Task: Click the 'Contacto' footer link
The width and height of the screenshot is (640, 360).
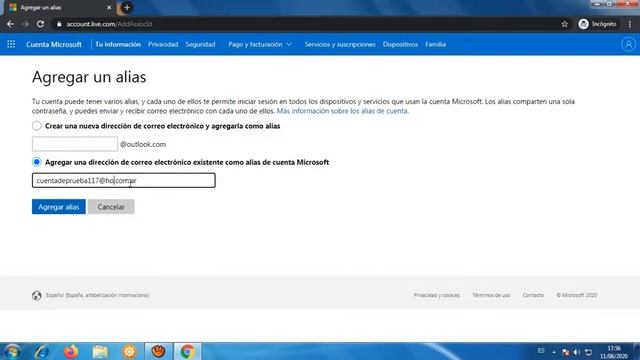Action: pyautogui.click(x=533, y=295)
